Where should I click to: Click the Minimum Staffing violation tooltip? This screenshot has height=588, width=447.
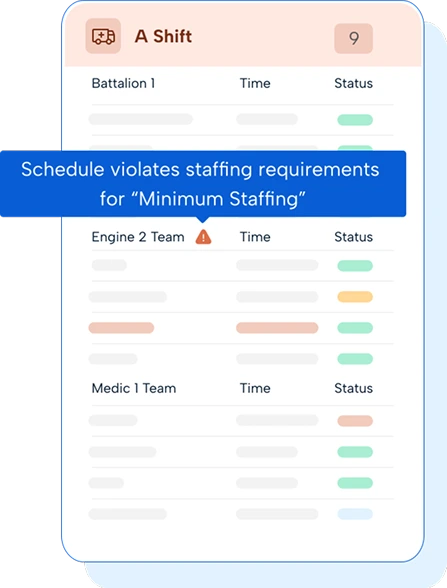[x=203, y=184]
